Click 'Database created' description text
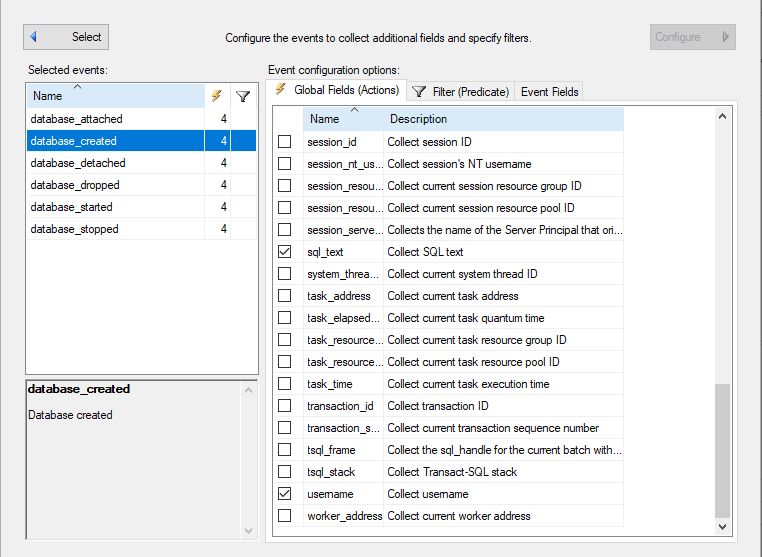 (x=70, y=415)
